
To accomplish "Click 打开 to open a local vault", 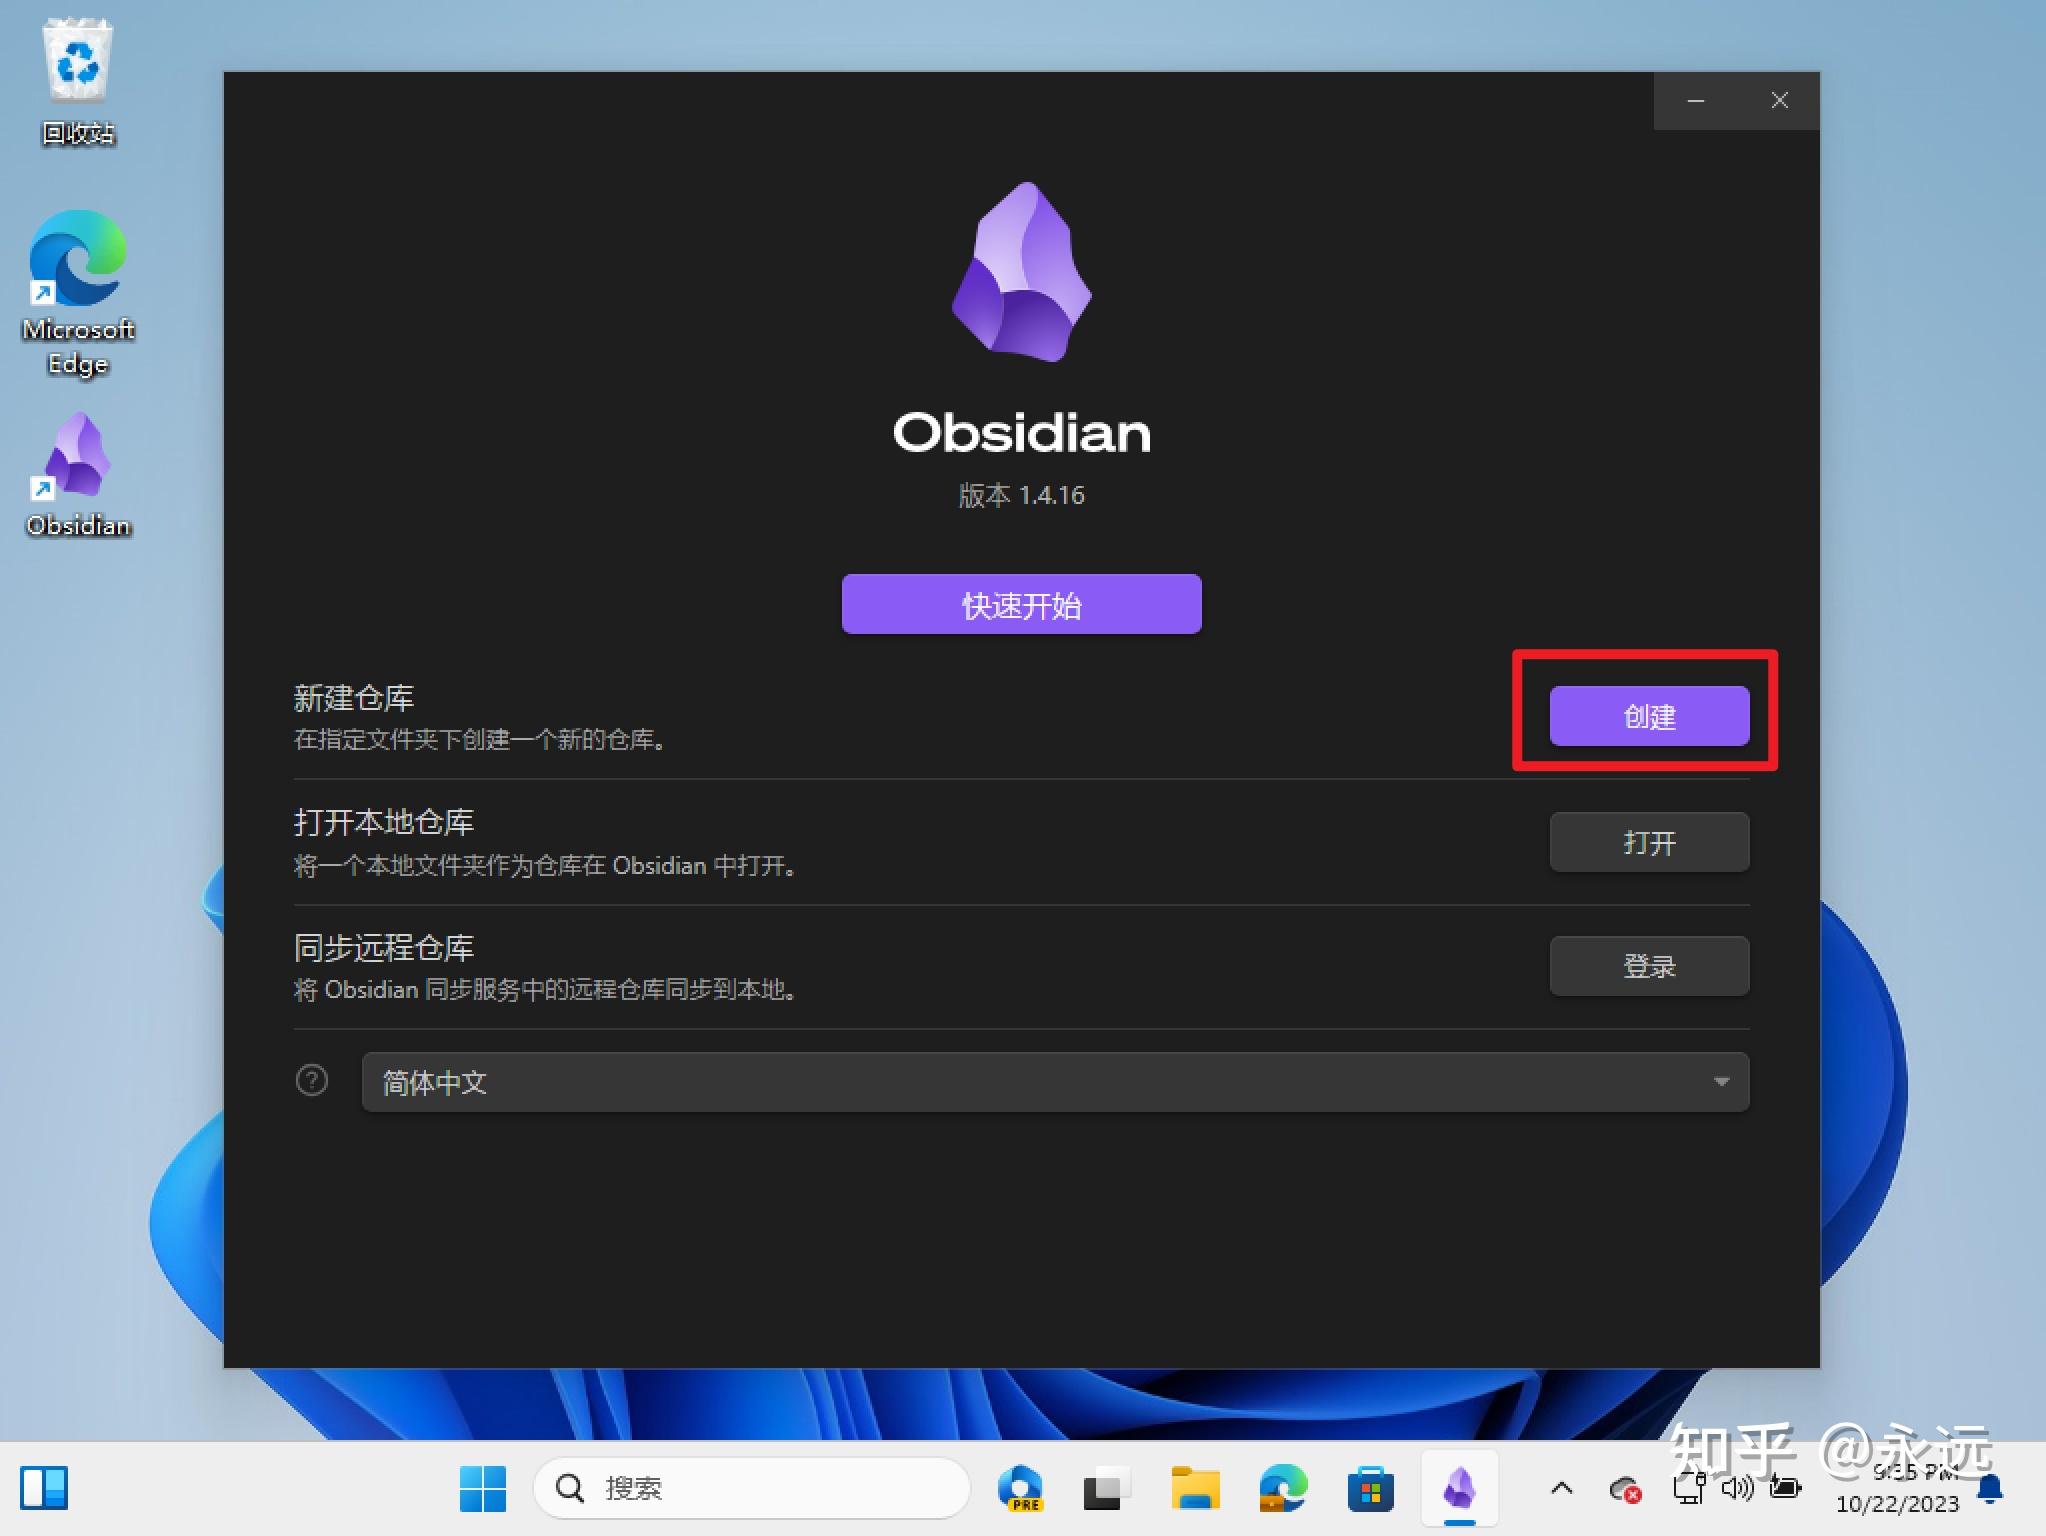I will coord(1648,841).
